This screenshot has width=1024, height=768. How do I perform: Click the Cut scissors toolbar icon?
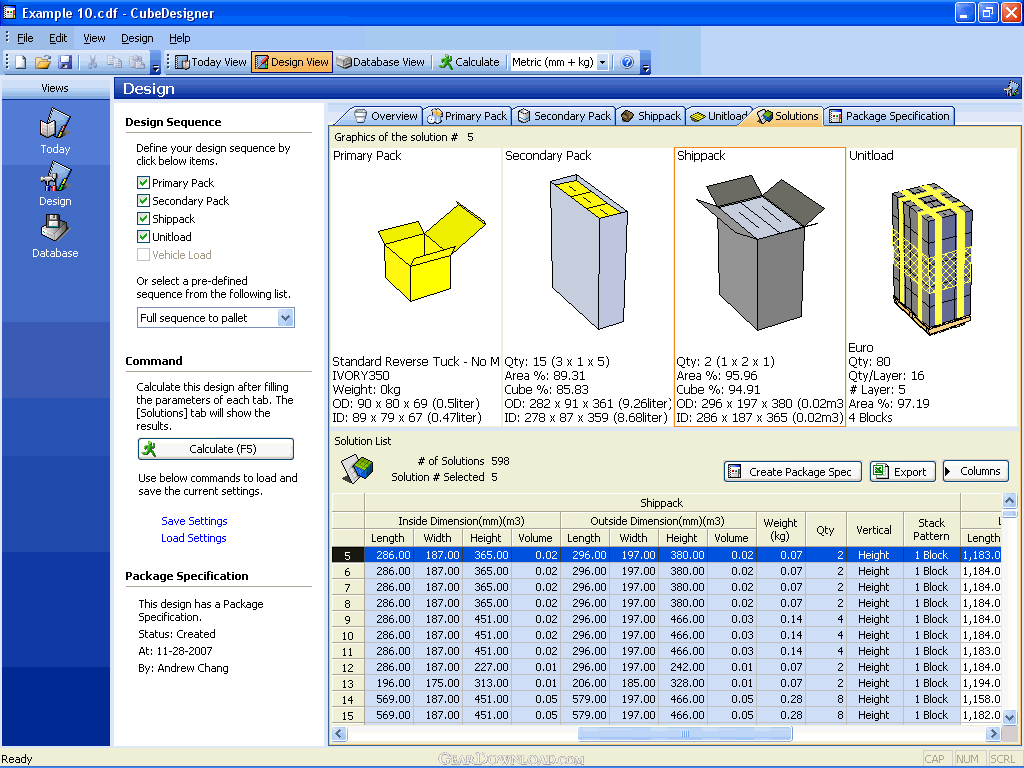93,62
